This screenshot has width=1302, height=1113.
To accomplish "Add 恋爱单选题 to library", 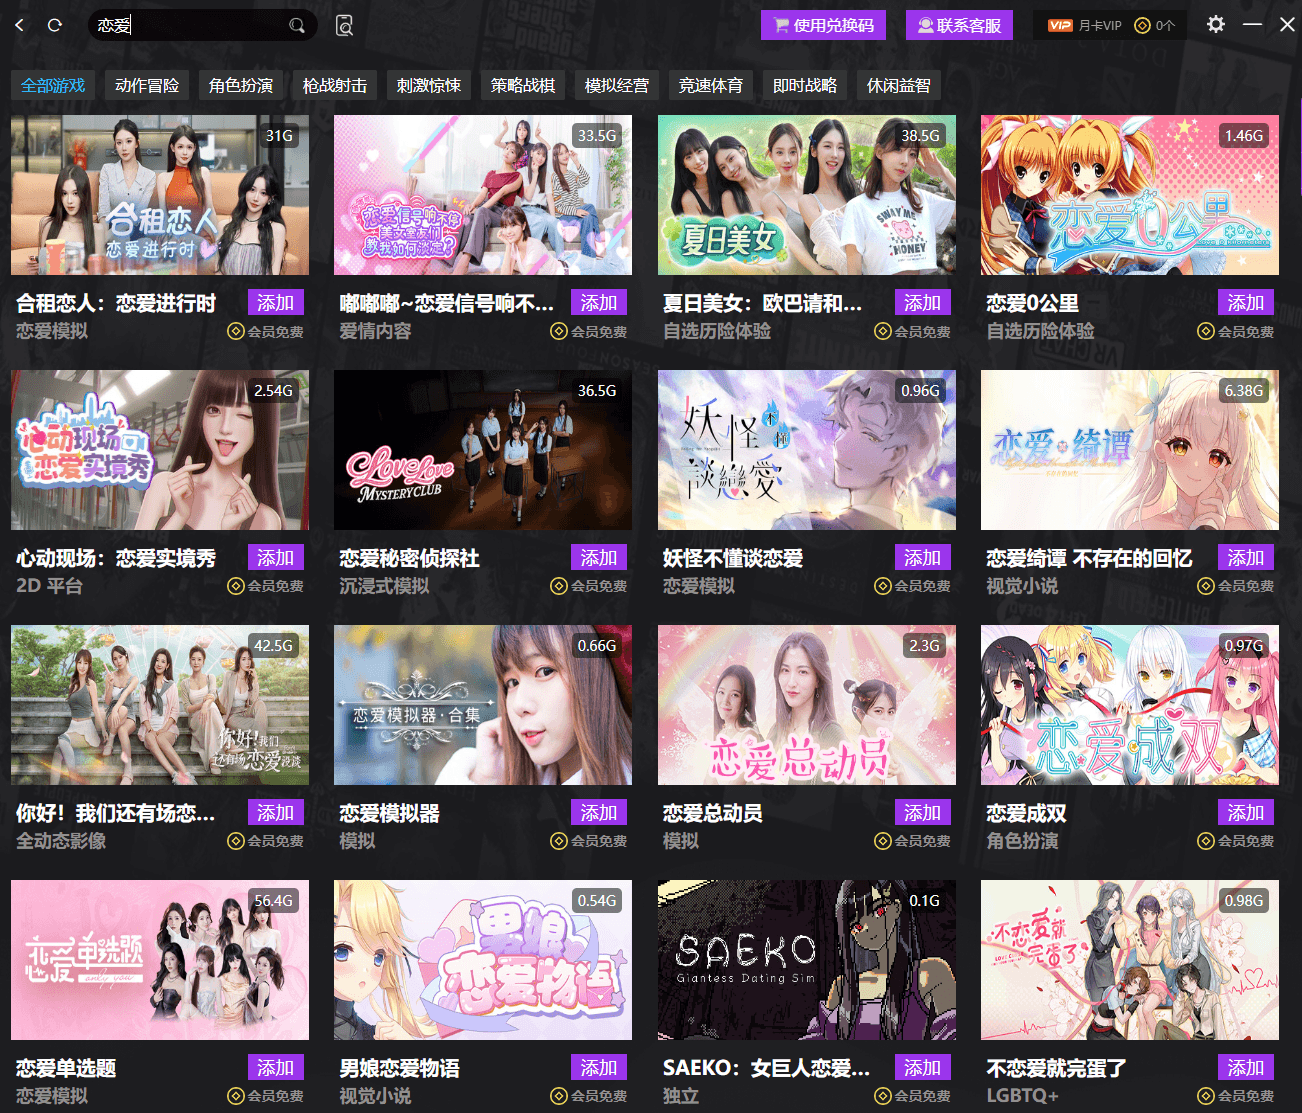I will pos(275,1068).
